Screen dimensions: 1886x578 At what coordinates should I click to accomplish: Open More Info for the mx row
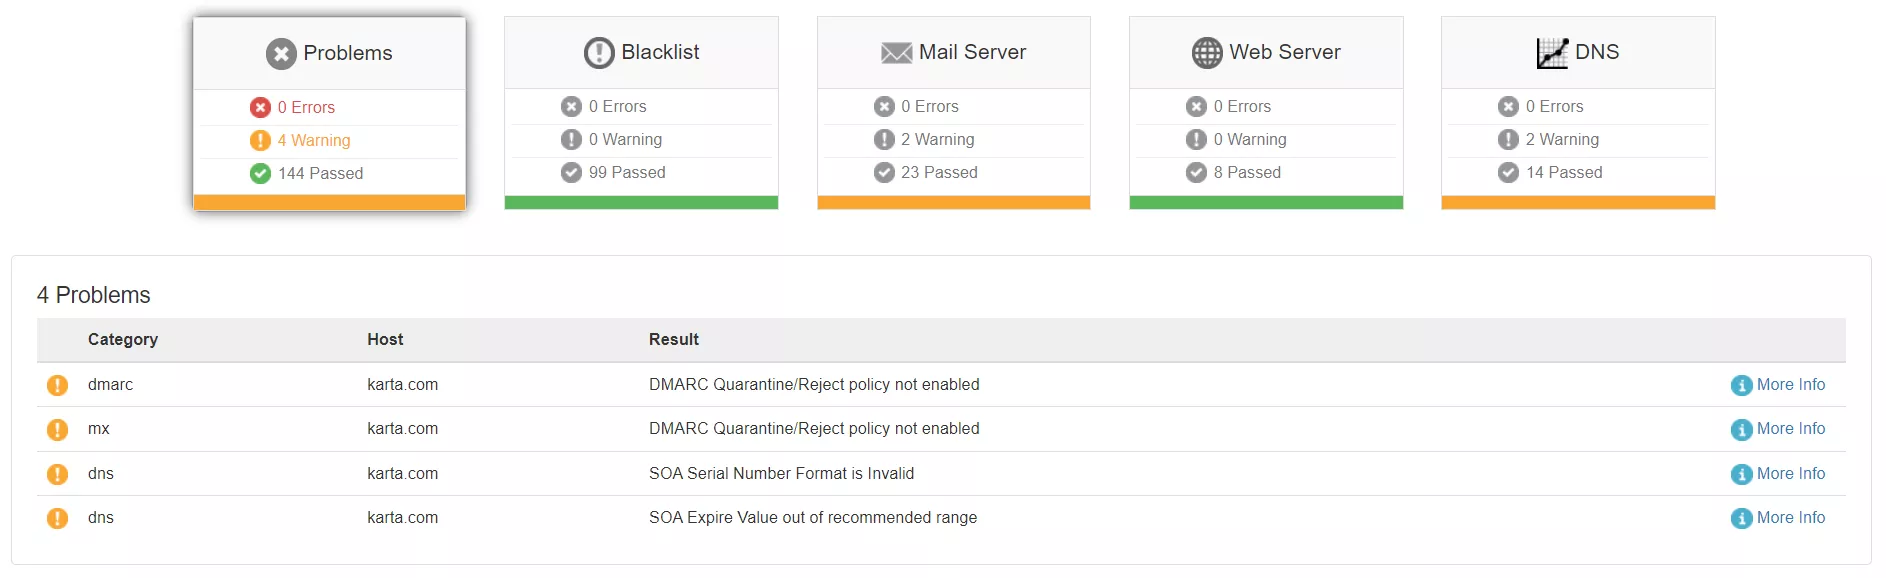pos(1778,429)
